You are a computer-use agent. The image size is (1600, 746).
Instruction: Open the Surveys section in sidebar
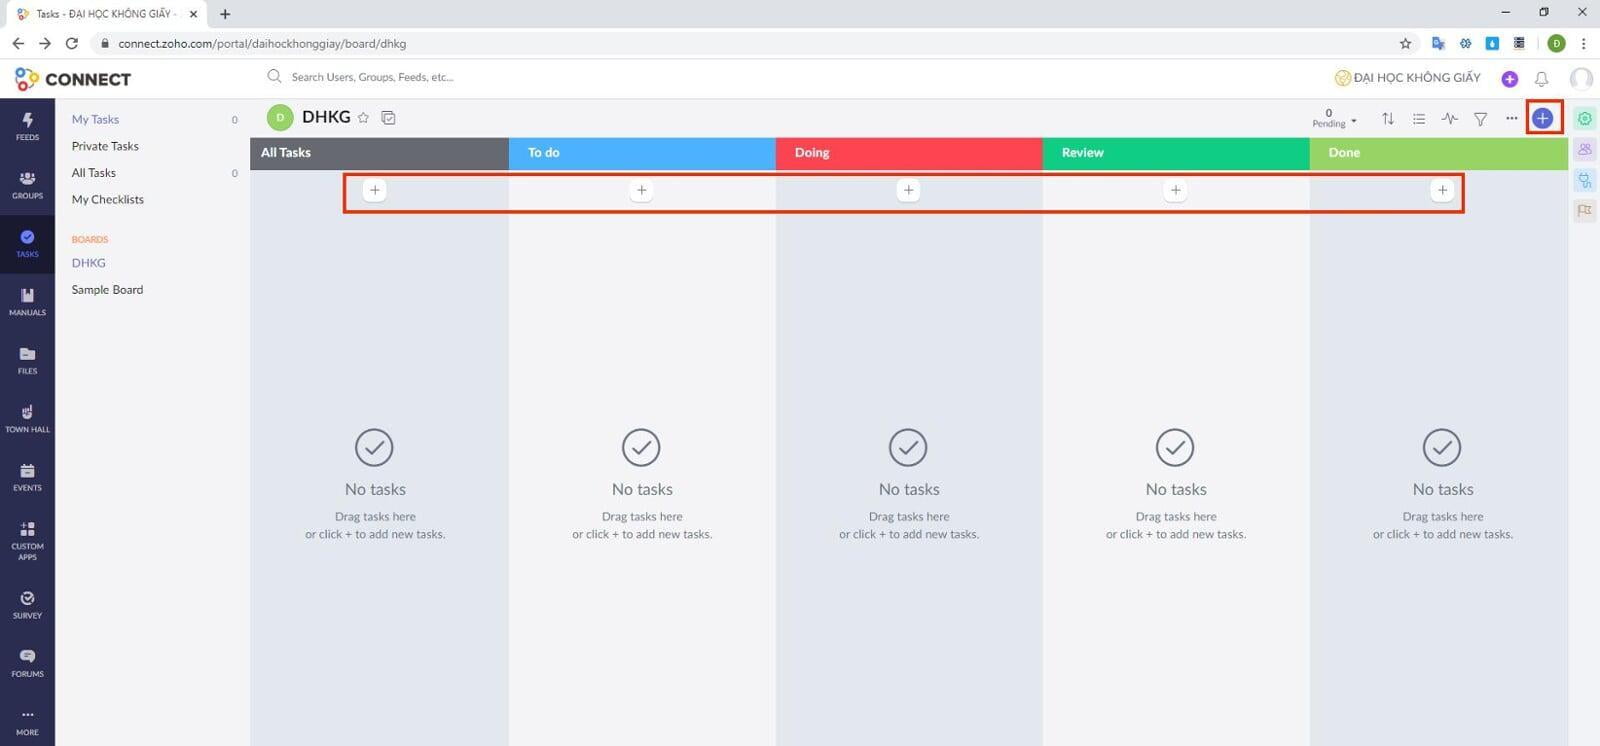click(x=27, y=604)
